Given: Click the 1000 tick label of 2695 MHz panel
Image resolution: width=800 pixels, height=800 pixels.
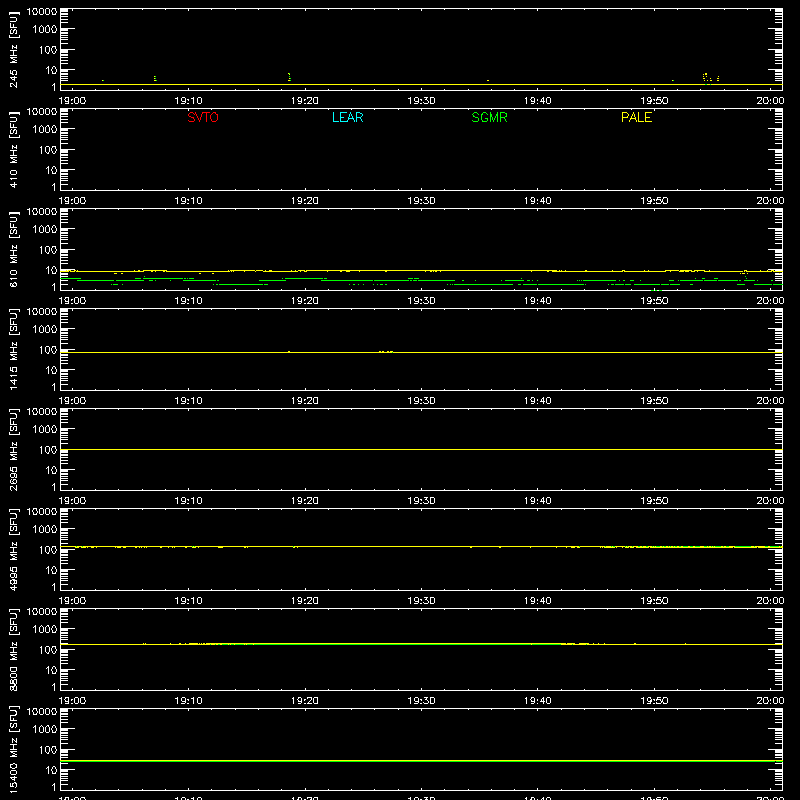Looking at the screenshot, I should [x=45, y=430].
